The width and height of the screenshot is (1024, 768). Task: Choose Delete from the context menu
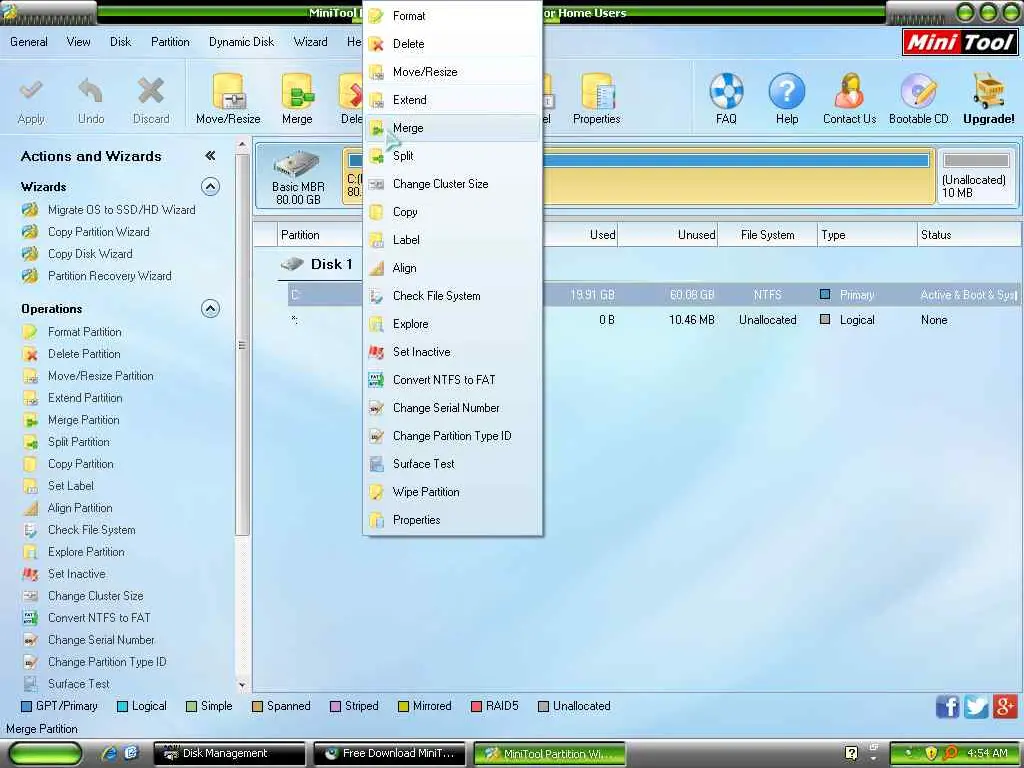(x=453, y=44)
